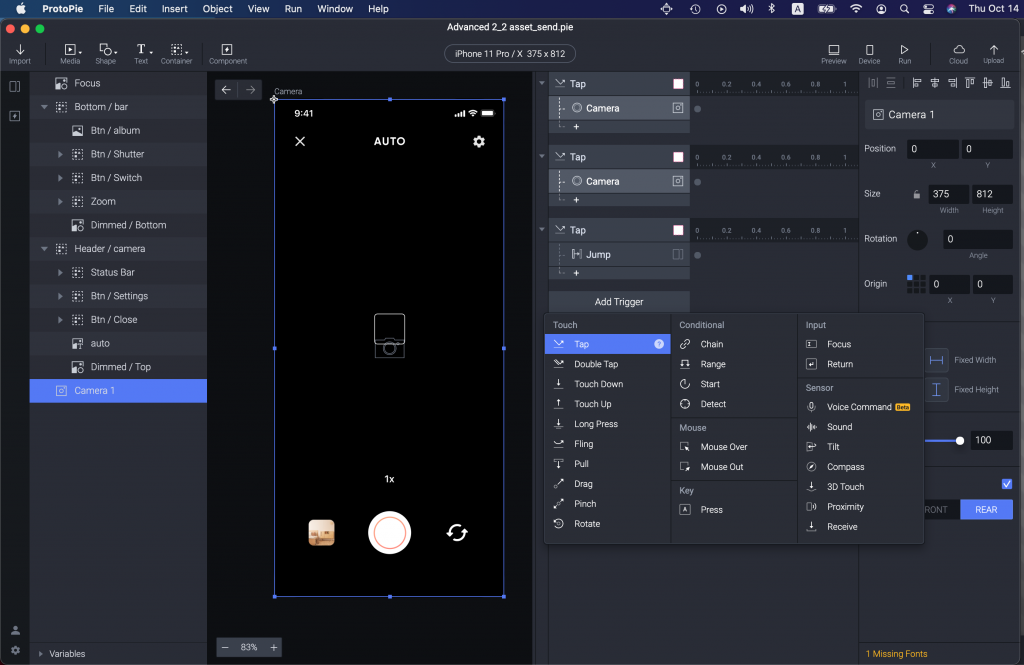Collapse the Bottom / bar layer group
1024x665 pixels.
coord(44,107)
